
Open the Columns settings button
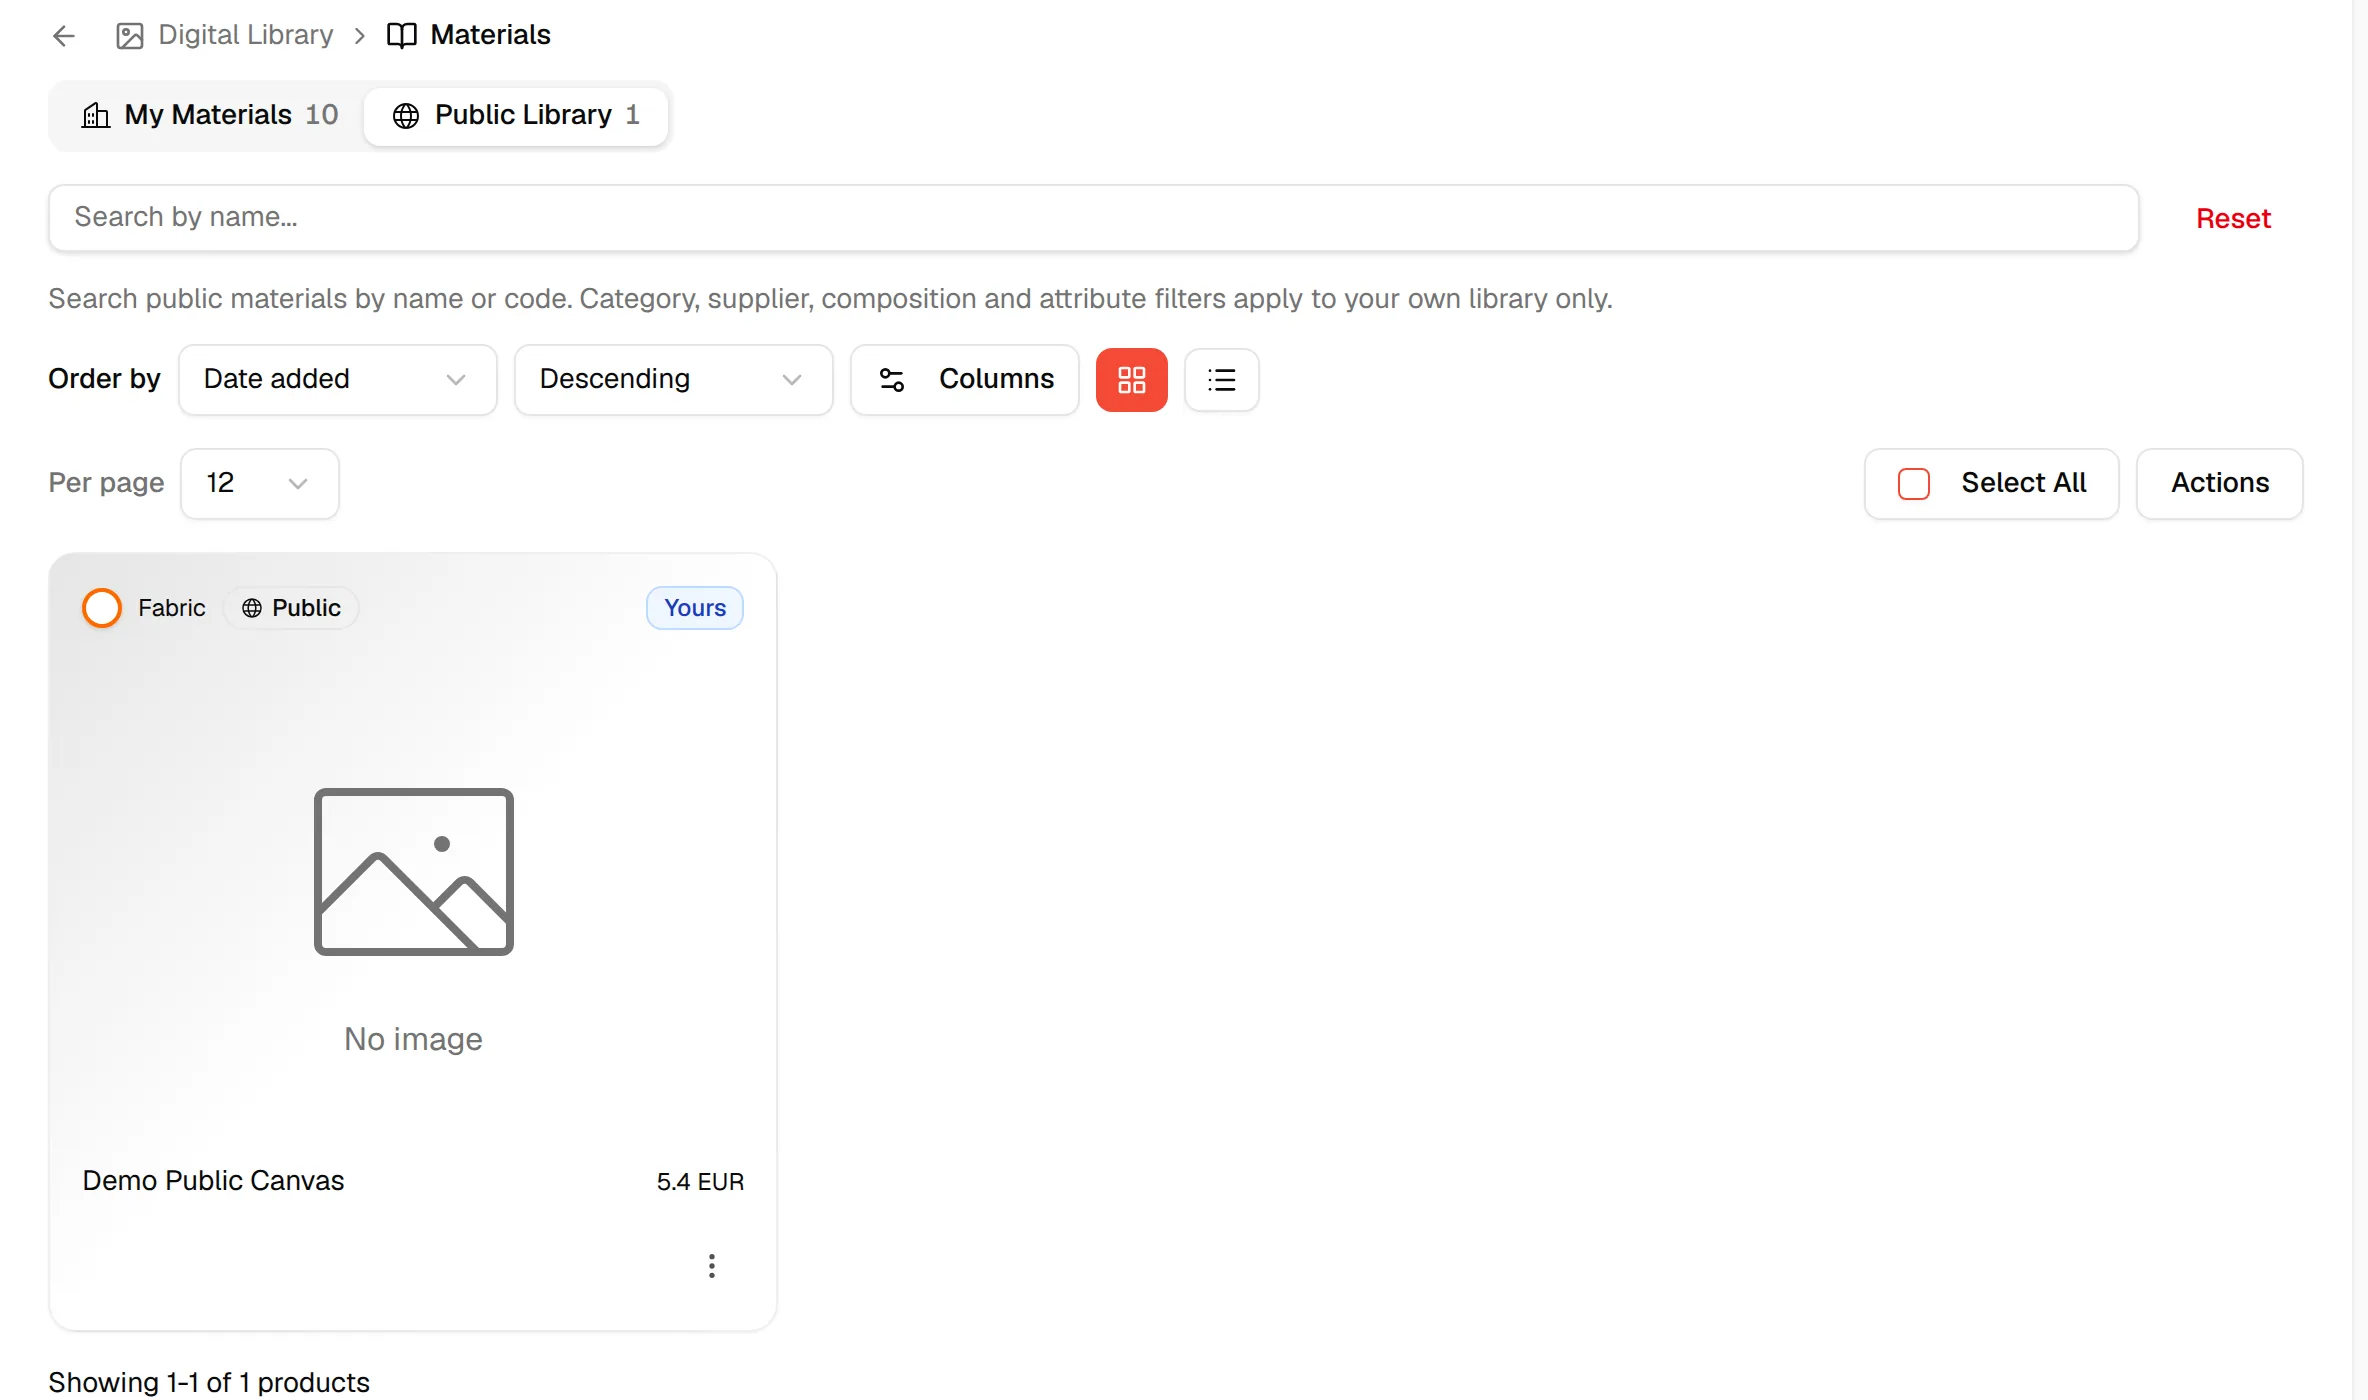click(x=965, y=380)
